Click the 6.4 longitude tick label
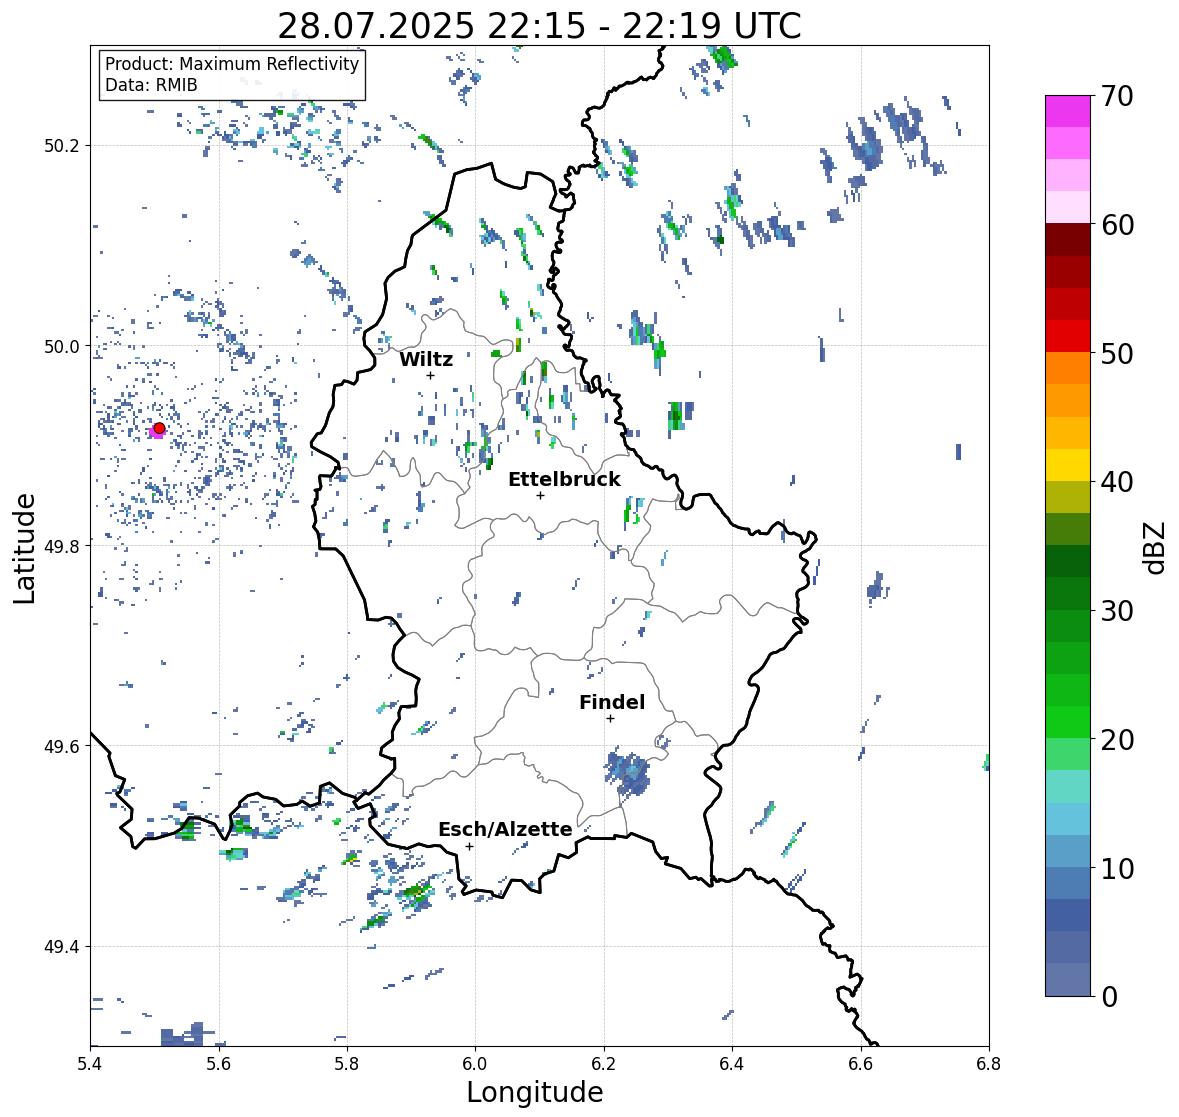Screen dimensions: 1179x1117 [x=732, y=1064]
